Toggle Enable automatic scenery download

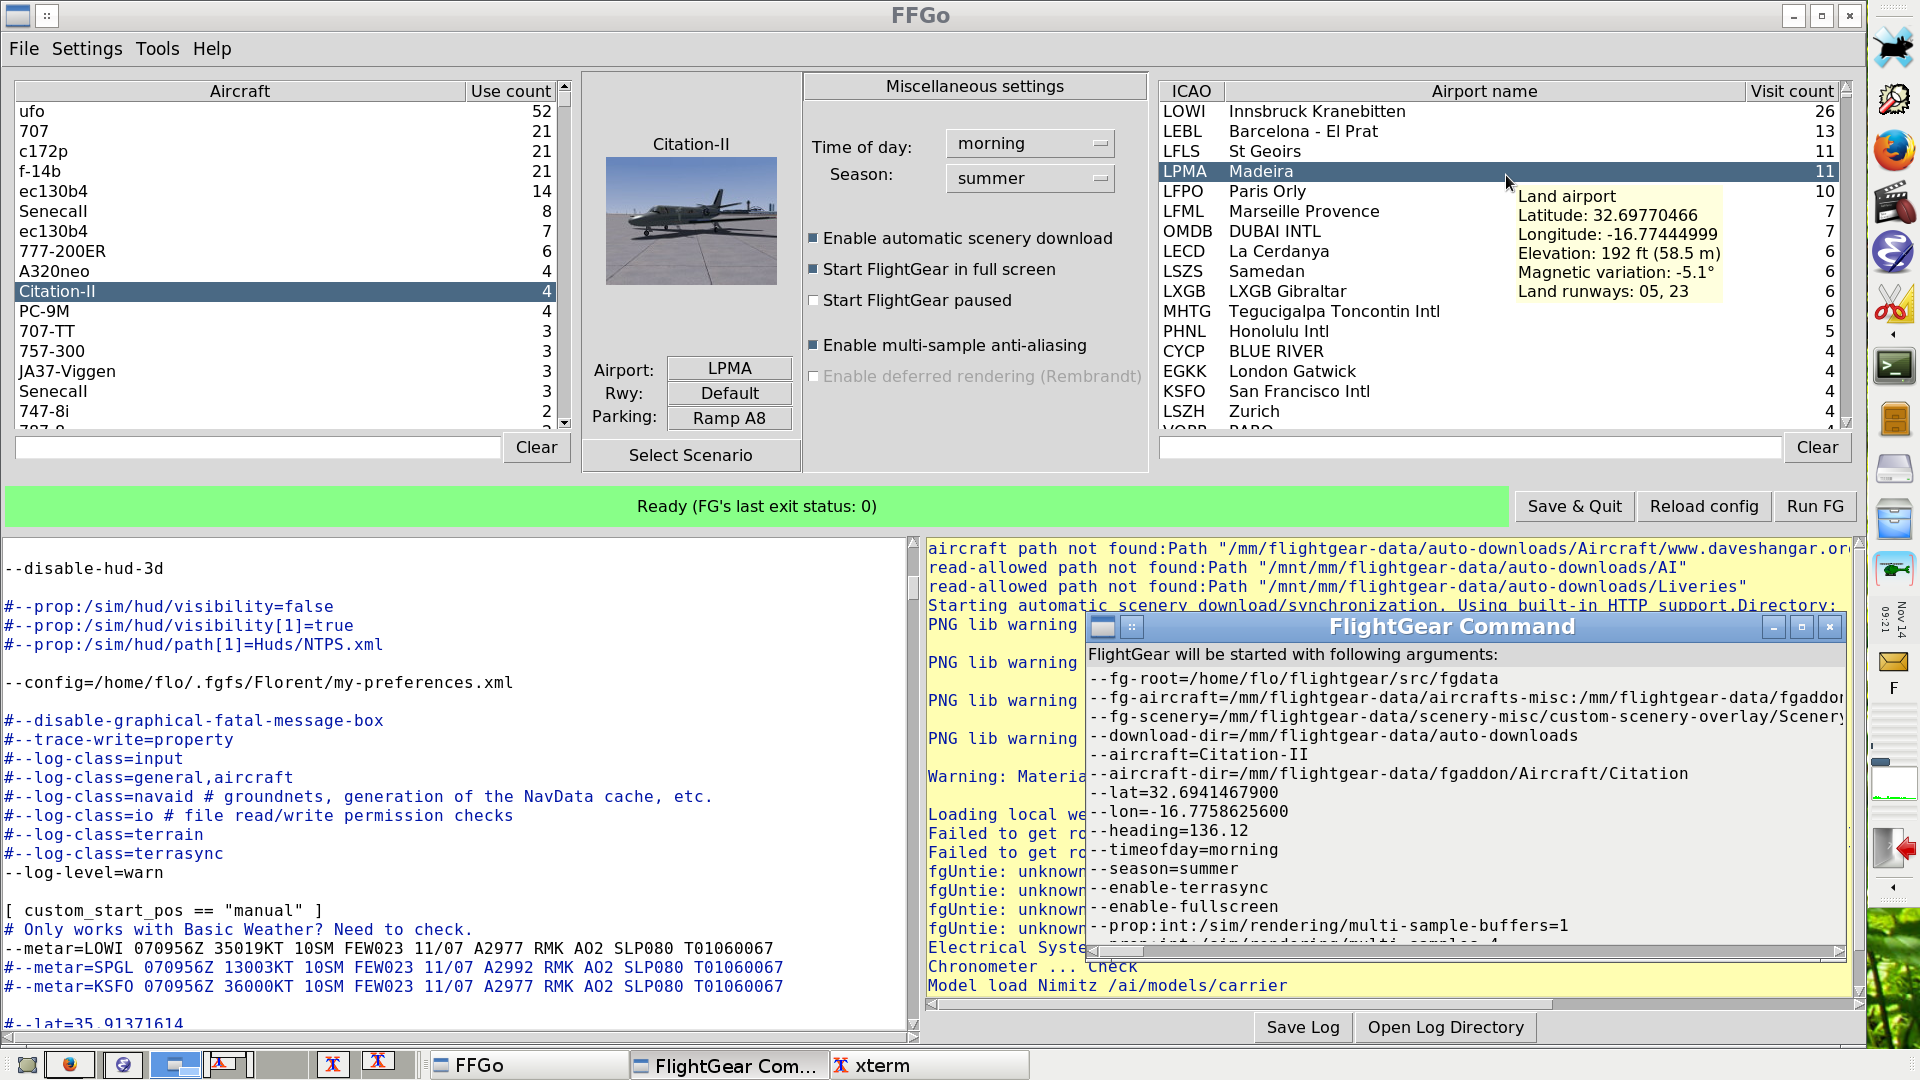click(813, 238)
